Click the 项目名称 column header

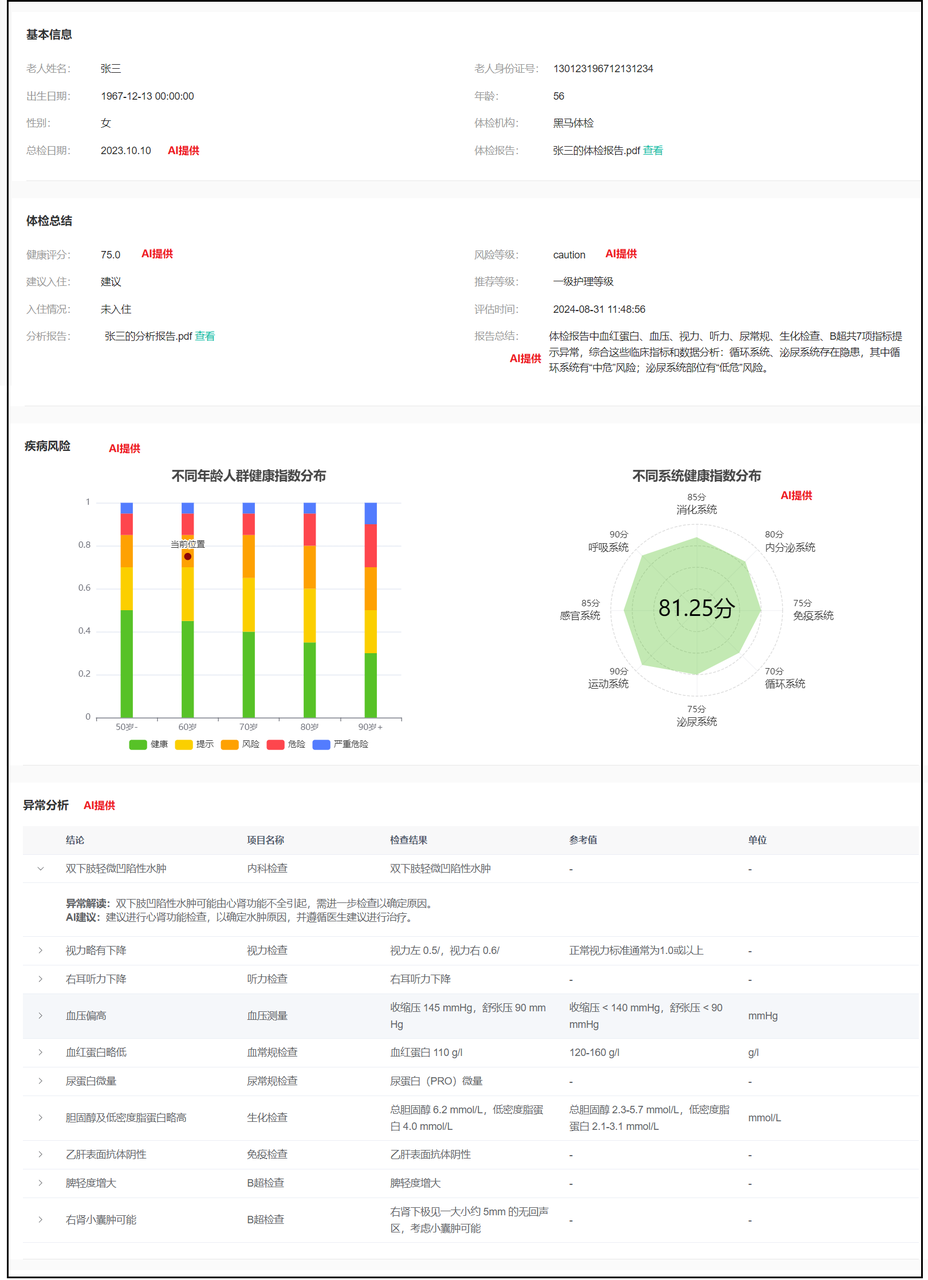point(267,840)
